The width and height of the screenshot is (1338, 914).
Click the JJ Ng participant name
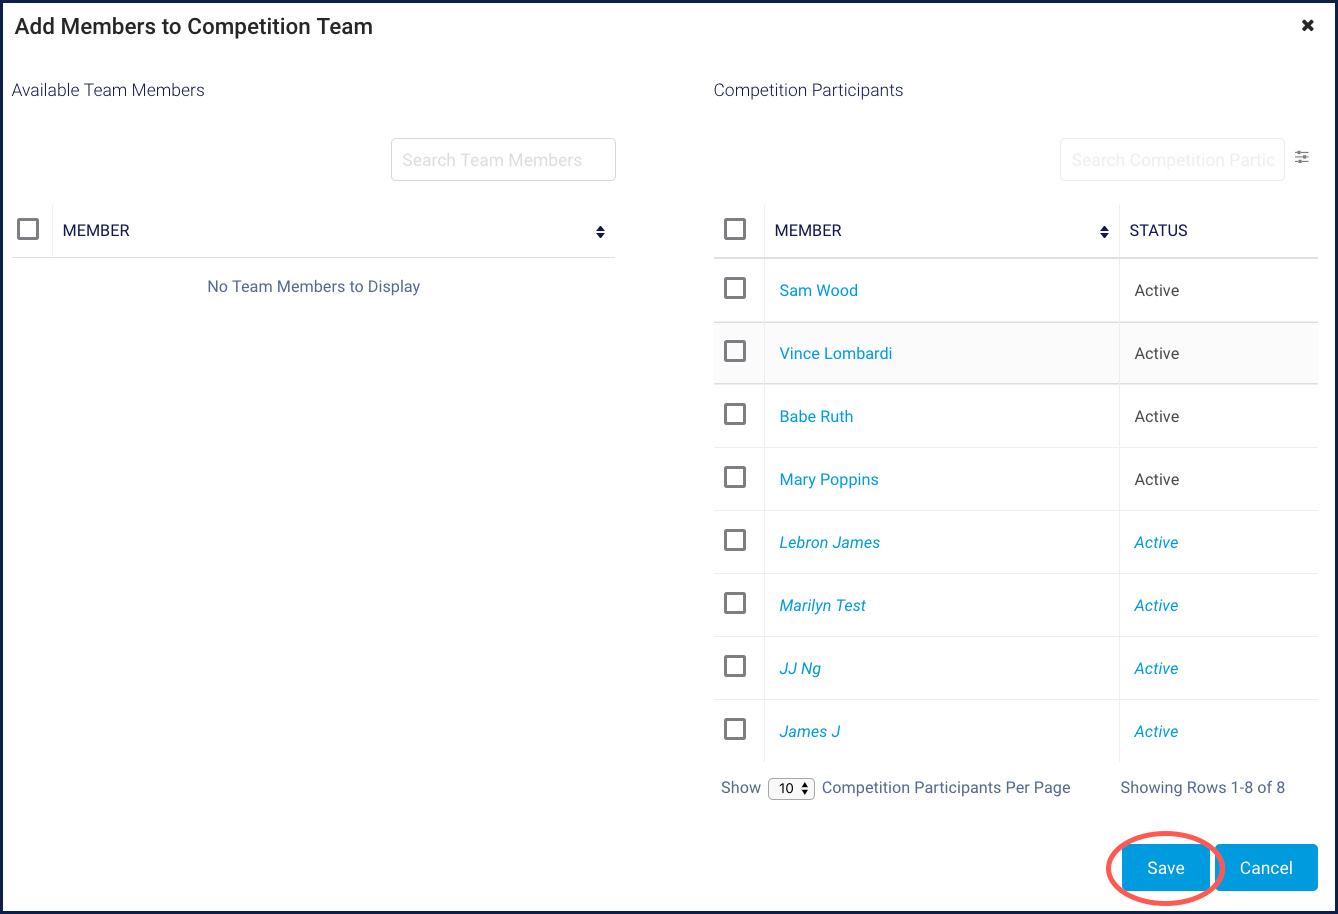coord(800,668)
